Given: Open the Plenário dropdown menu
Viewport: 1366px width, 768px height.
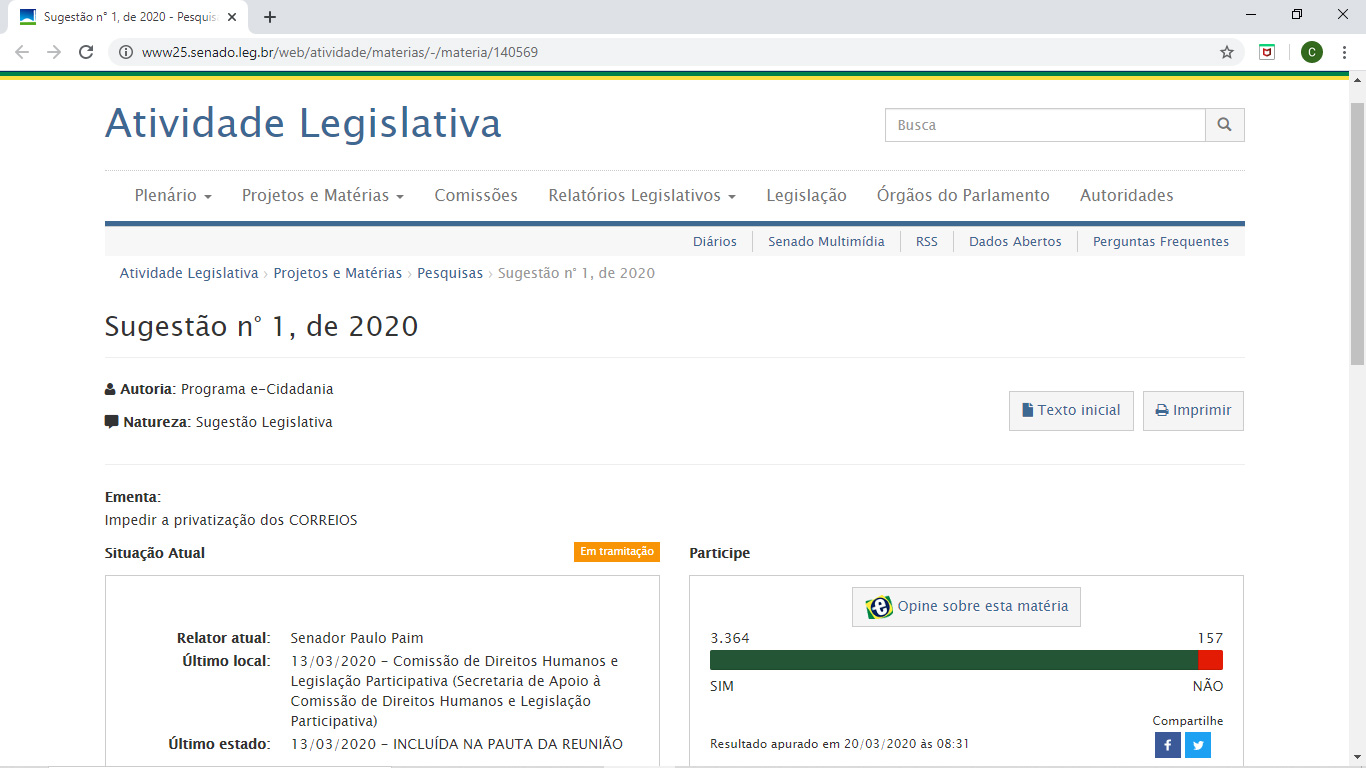Looking at the screenshot, I should 173,196.
